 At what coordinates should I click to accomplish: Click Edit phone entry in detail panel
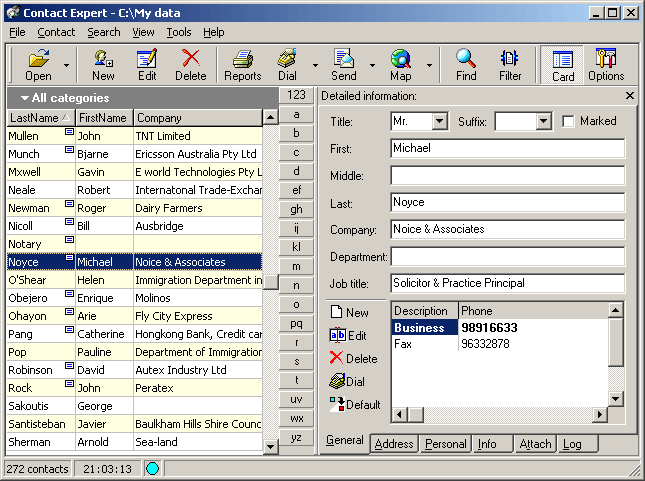[x=348, y=335]
